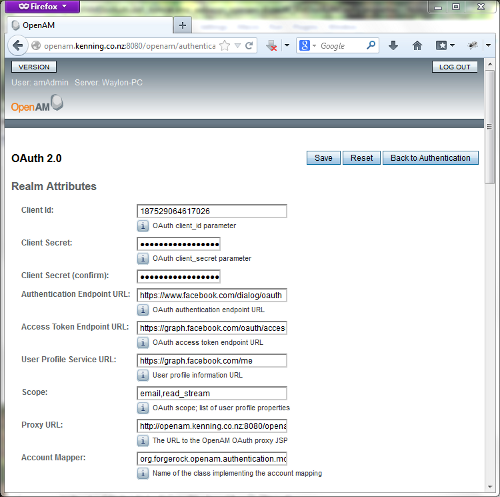Click info icon for OAuth client_id parameter
Viewport: 500px width, 497px height.
tap(143, 226)
